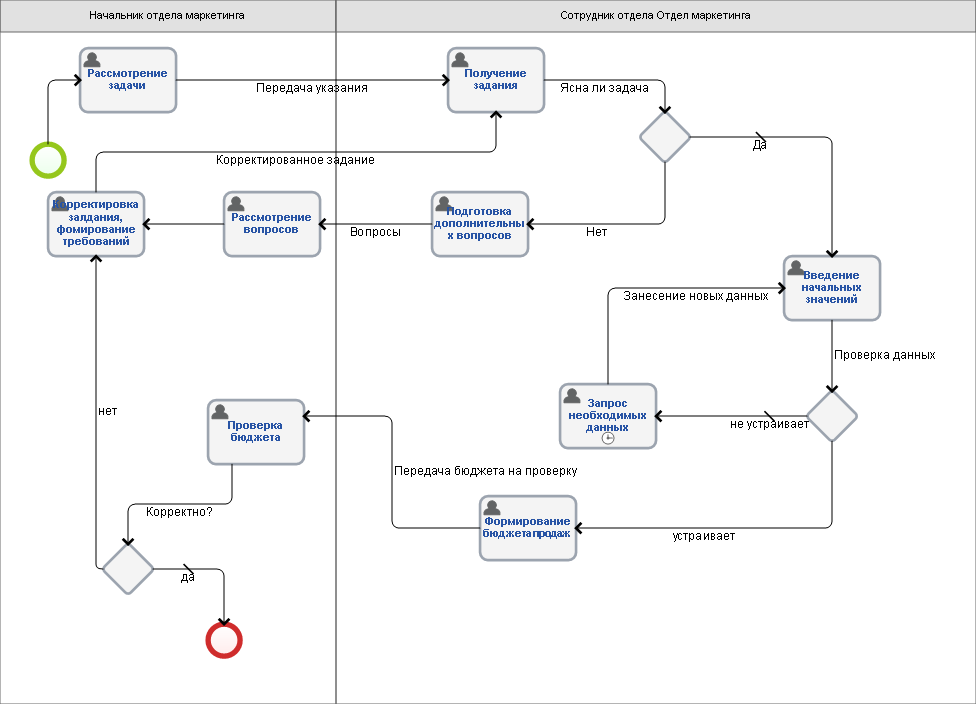976x704 pixels.
Task: Select 'Подготовка дополнительных вопросов' task box
Action: tap(480, 224)
